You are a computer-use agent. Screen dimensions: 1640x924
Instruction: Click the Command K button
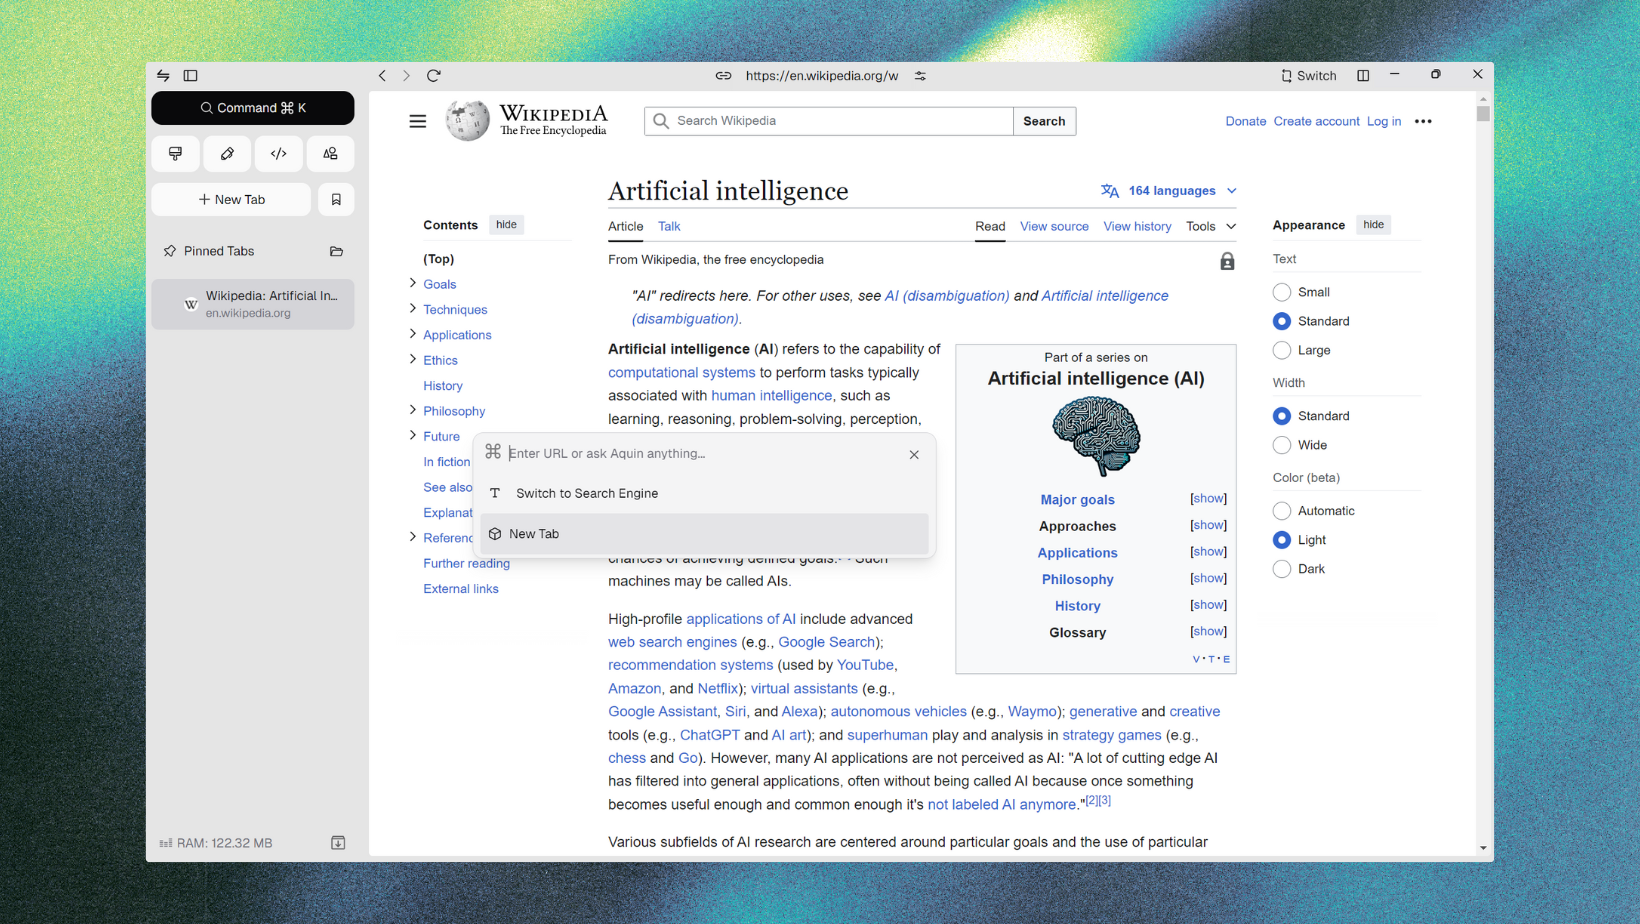tap(253, 108)
